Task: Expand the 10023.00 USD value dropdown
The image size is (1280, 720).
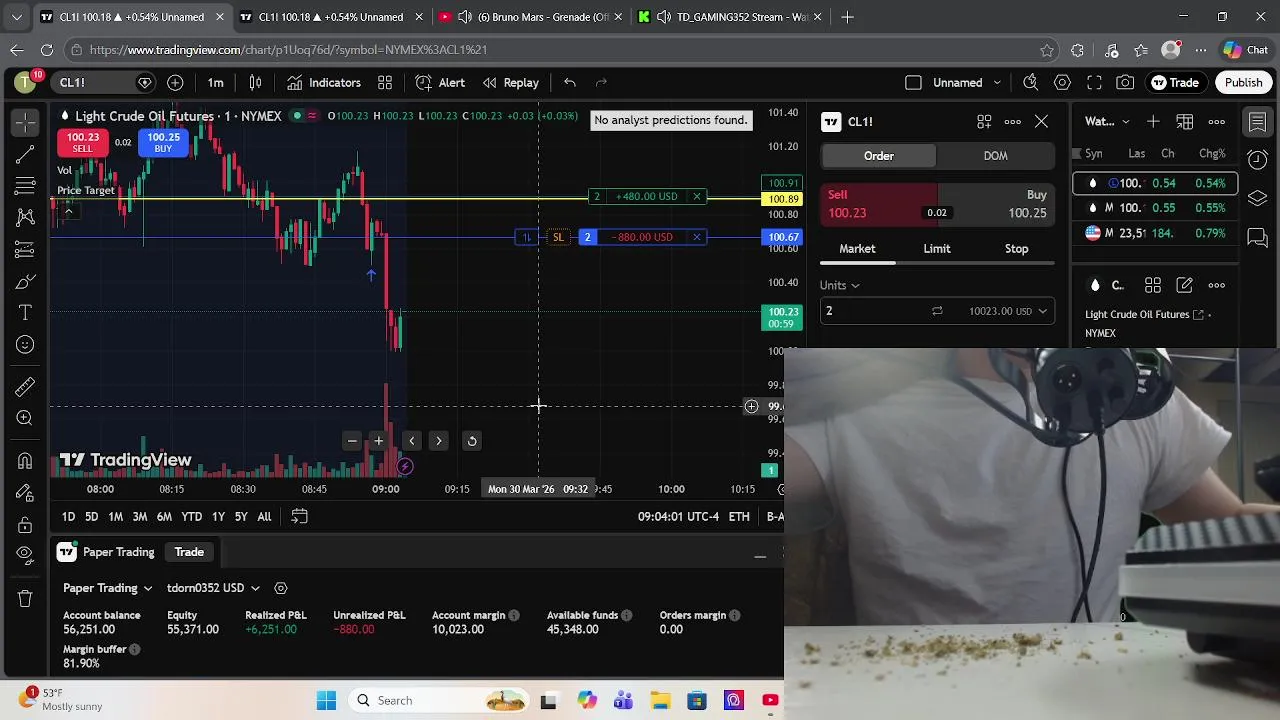Action: pyautogui.click(x=1007, y=311)
